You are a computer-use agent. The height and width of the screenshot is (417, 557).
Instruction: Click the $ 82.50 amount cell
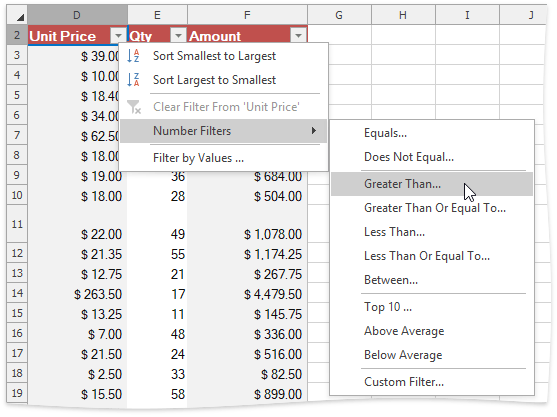coord(247,374)
